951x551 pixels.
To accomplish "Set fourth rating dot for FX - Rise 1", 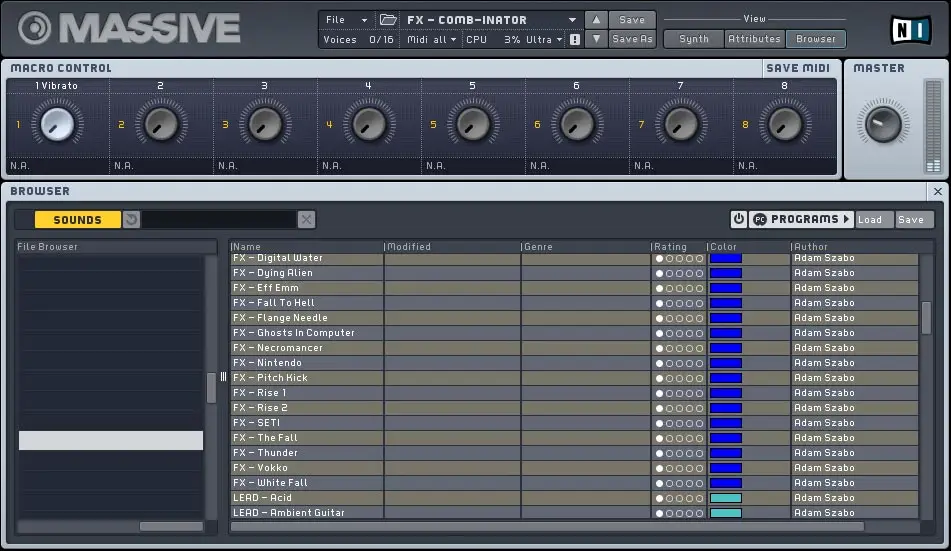I will click(690, 393).
